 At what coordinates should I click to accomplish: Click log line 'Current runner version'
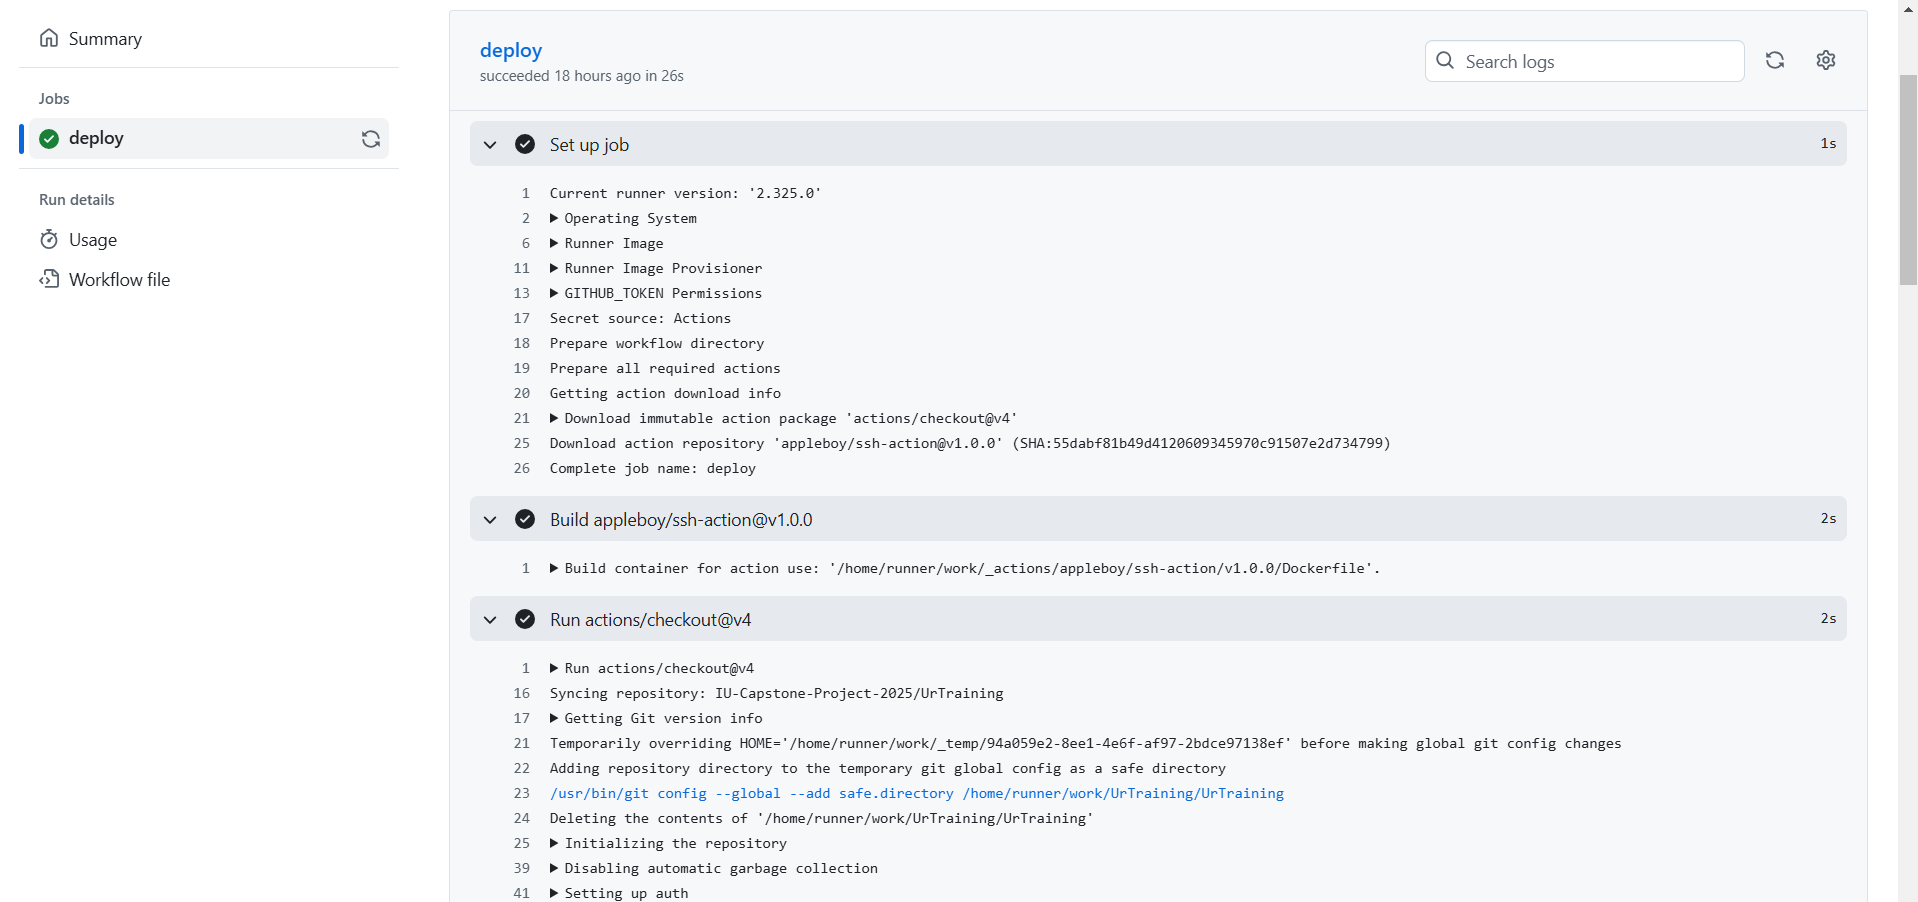pos(685,193)
